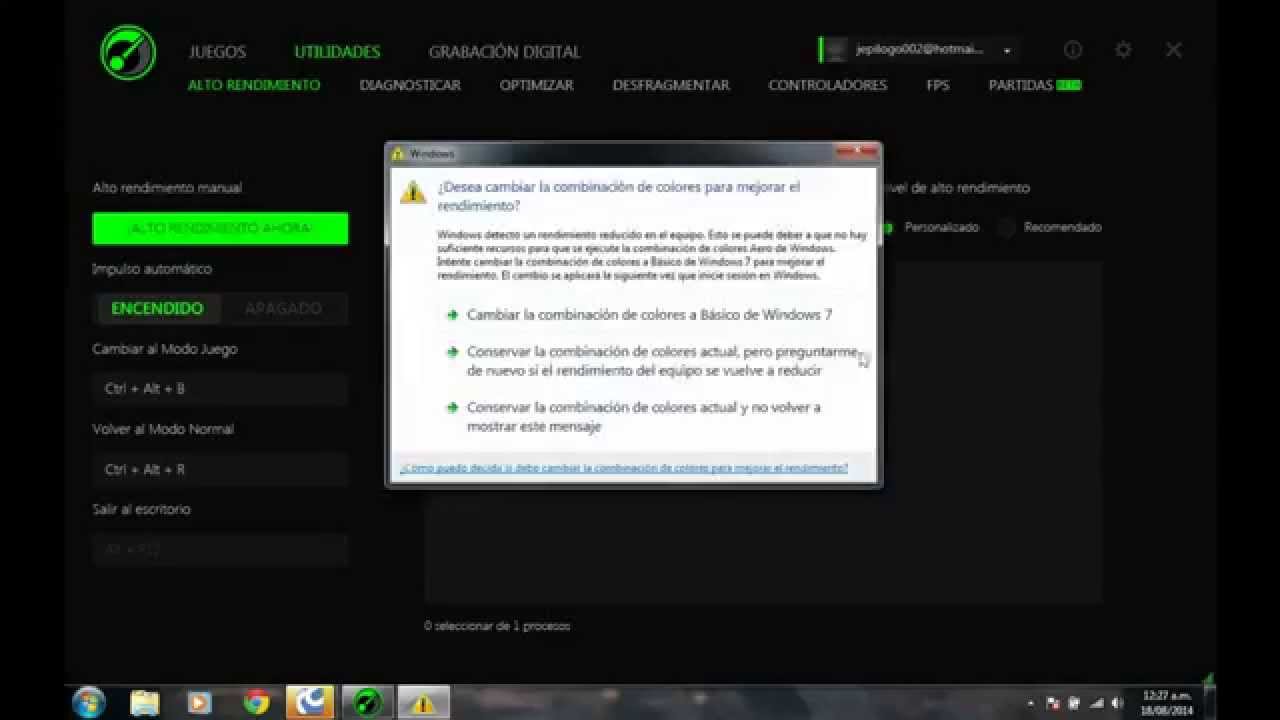The width and height of the screenshot is (1280, 720).
Task: Open Google Chrome from the taskbar
Action: 256,703
